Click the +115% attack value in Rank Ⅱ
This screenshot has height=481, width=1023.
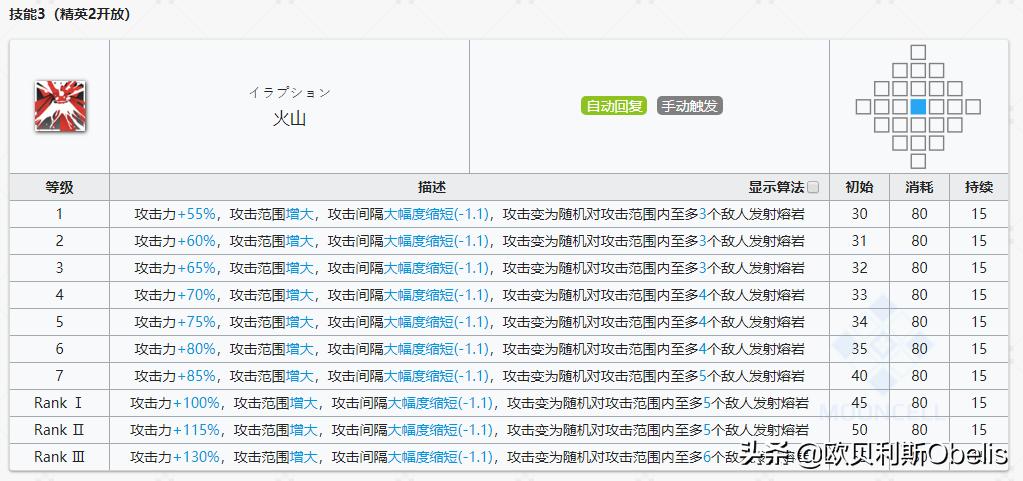[196, 430]
